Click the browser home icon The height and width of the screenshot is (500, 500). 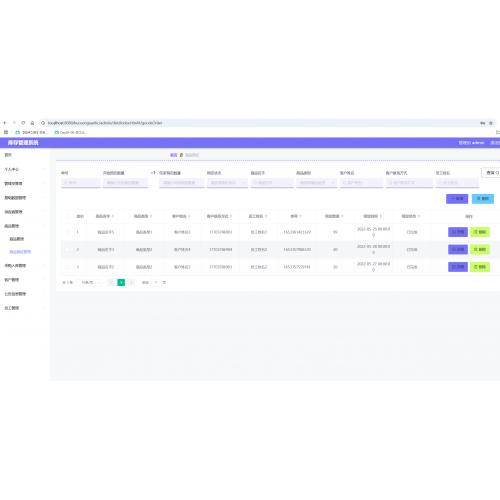[32, 123]
